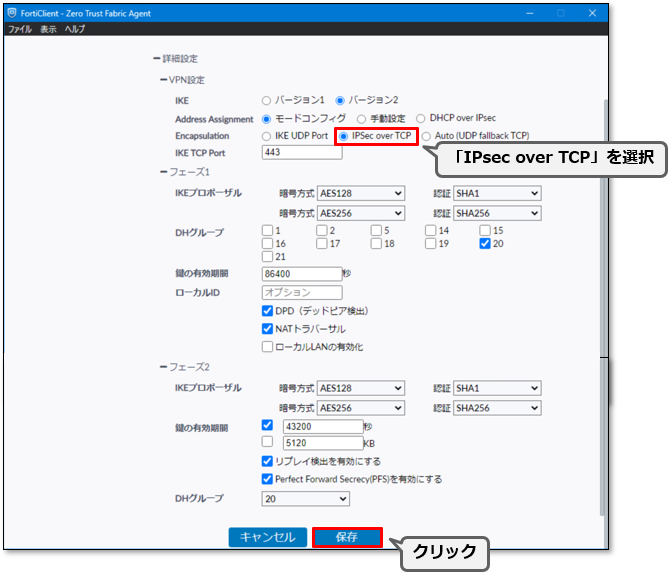Click the 保存 button
The image size is (672, 580).
(347, 537)
